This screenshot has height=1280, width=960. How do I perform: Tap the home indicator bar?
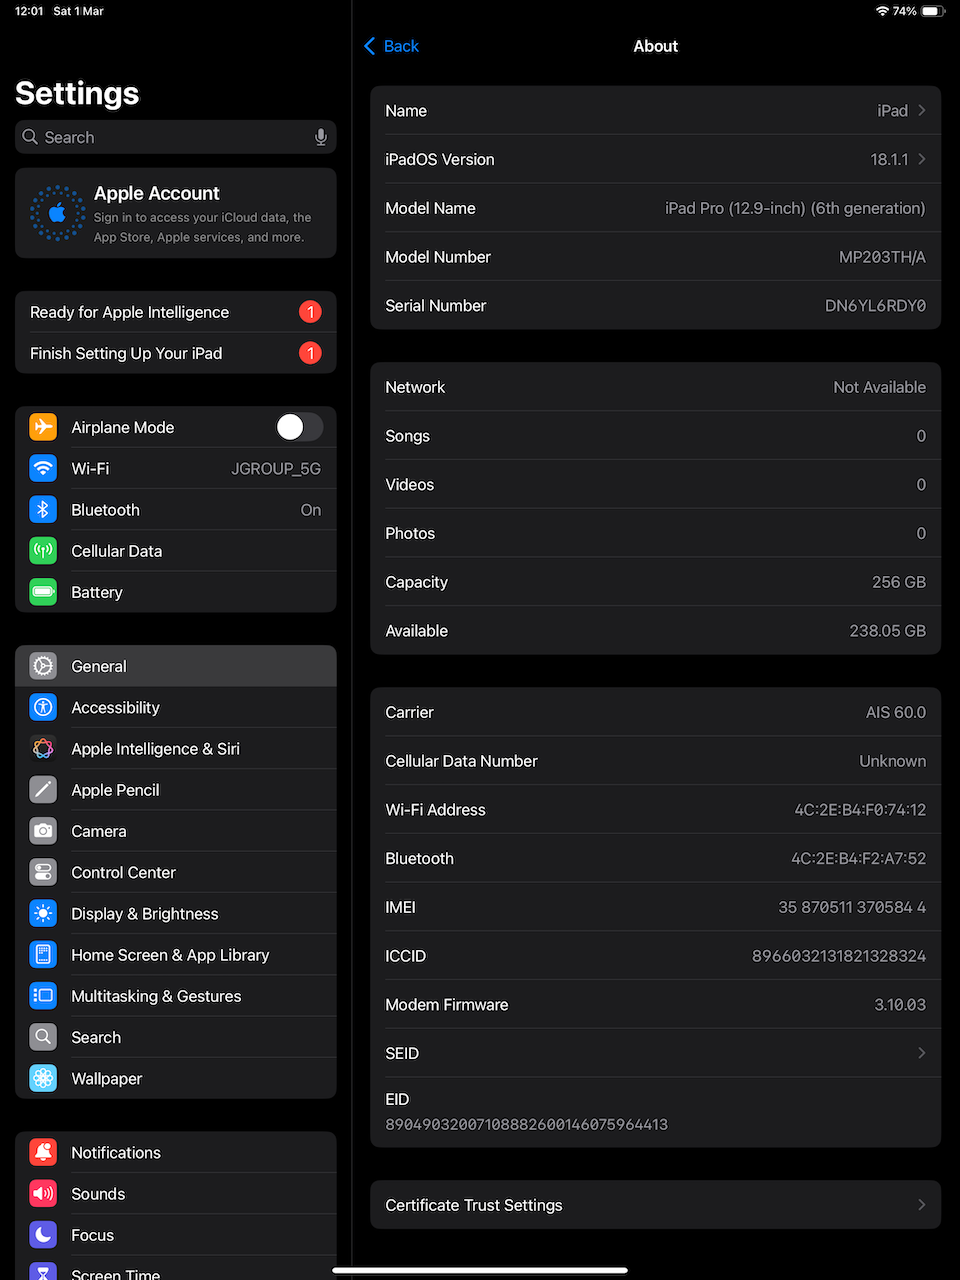pyautogui.click(x=480, y=1271)
